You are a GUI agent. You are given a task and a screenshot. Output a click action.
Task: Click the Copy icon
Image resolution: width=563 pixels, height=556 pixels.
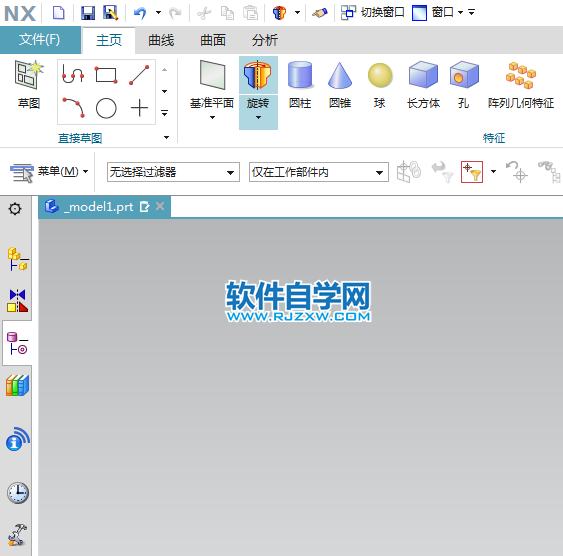tap(227, 13)
